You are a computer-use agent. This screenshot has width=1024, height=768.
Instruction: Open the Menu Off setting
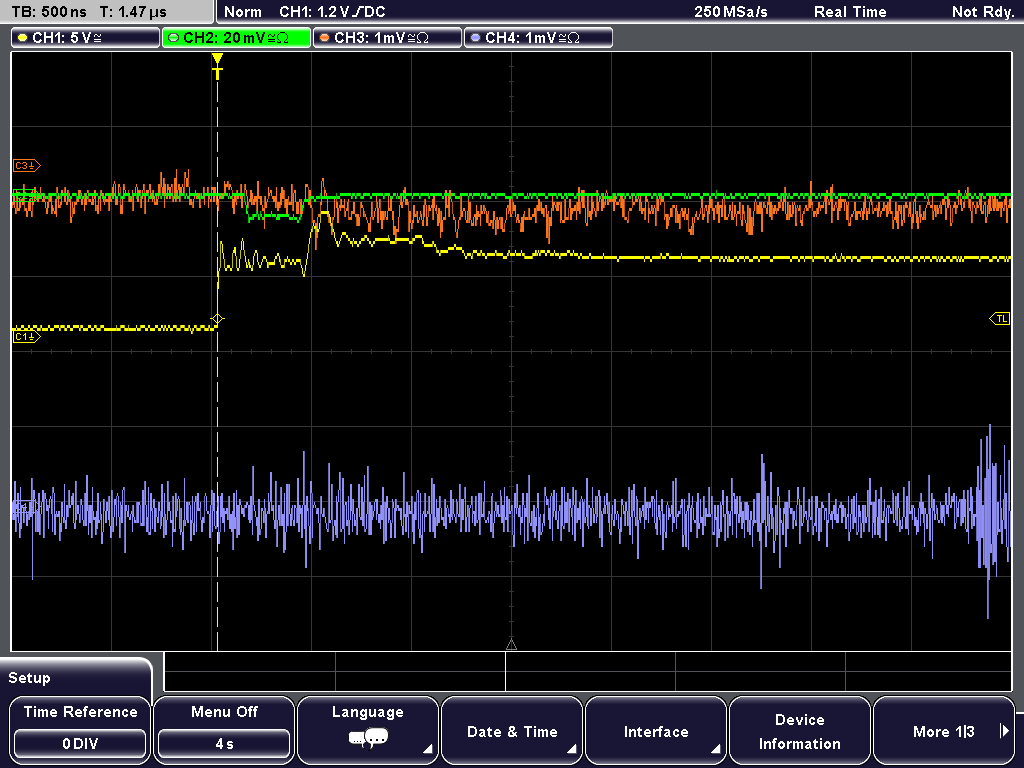(x=224, y=730)
